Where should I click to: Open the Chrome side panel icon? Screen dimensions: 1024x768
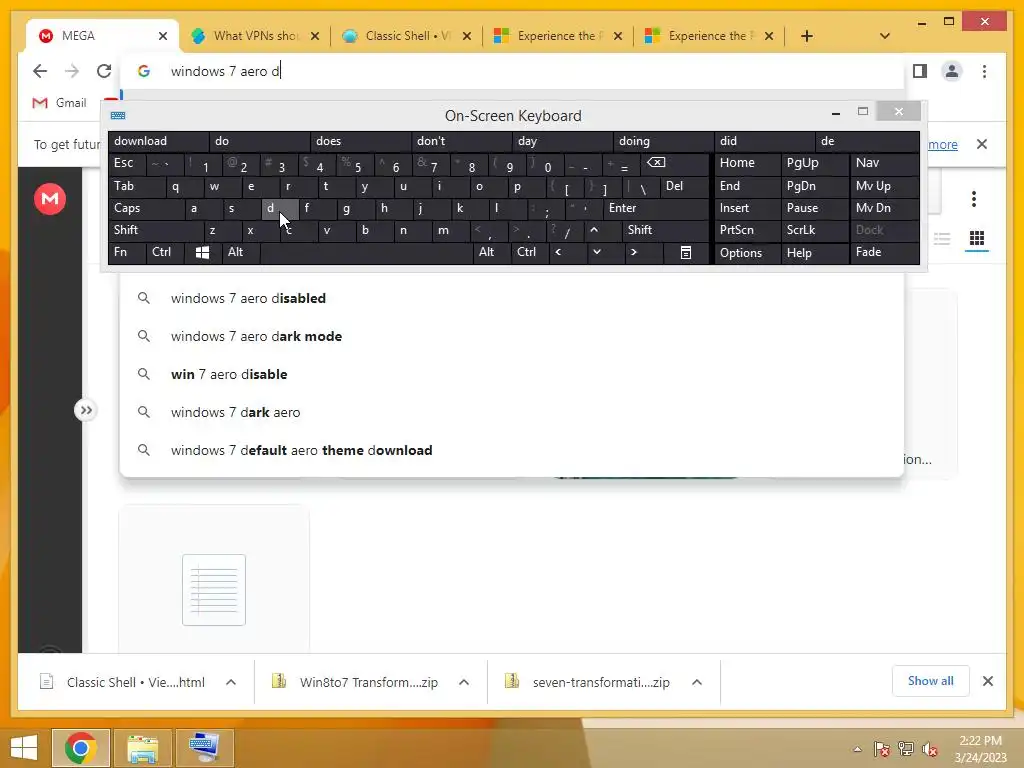pos(920,71)
